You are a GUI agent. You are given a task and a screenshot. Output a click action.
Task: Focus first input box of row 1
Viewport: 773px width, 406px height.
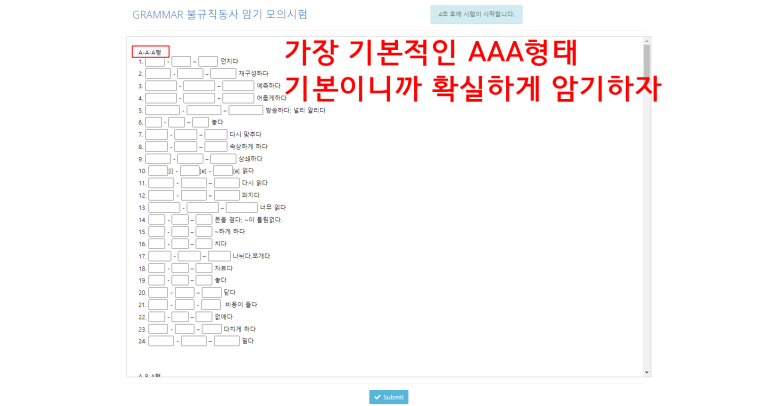pyautogui.click(x=155, y=62)
